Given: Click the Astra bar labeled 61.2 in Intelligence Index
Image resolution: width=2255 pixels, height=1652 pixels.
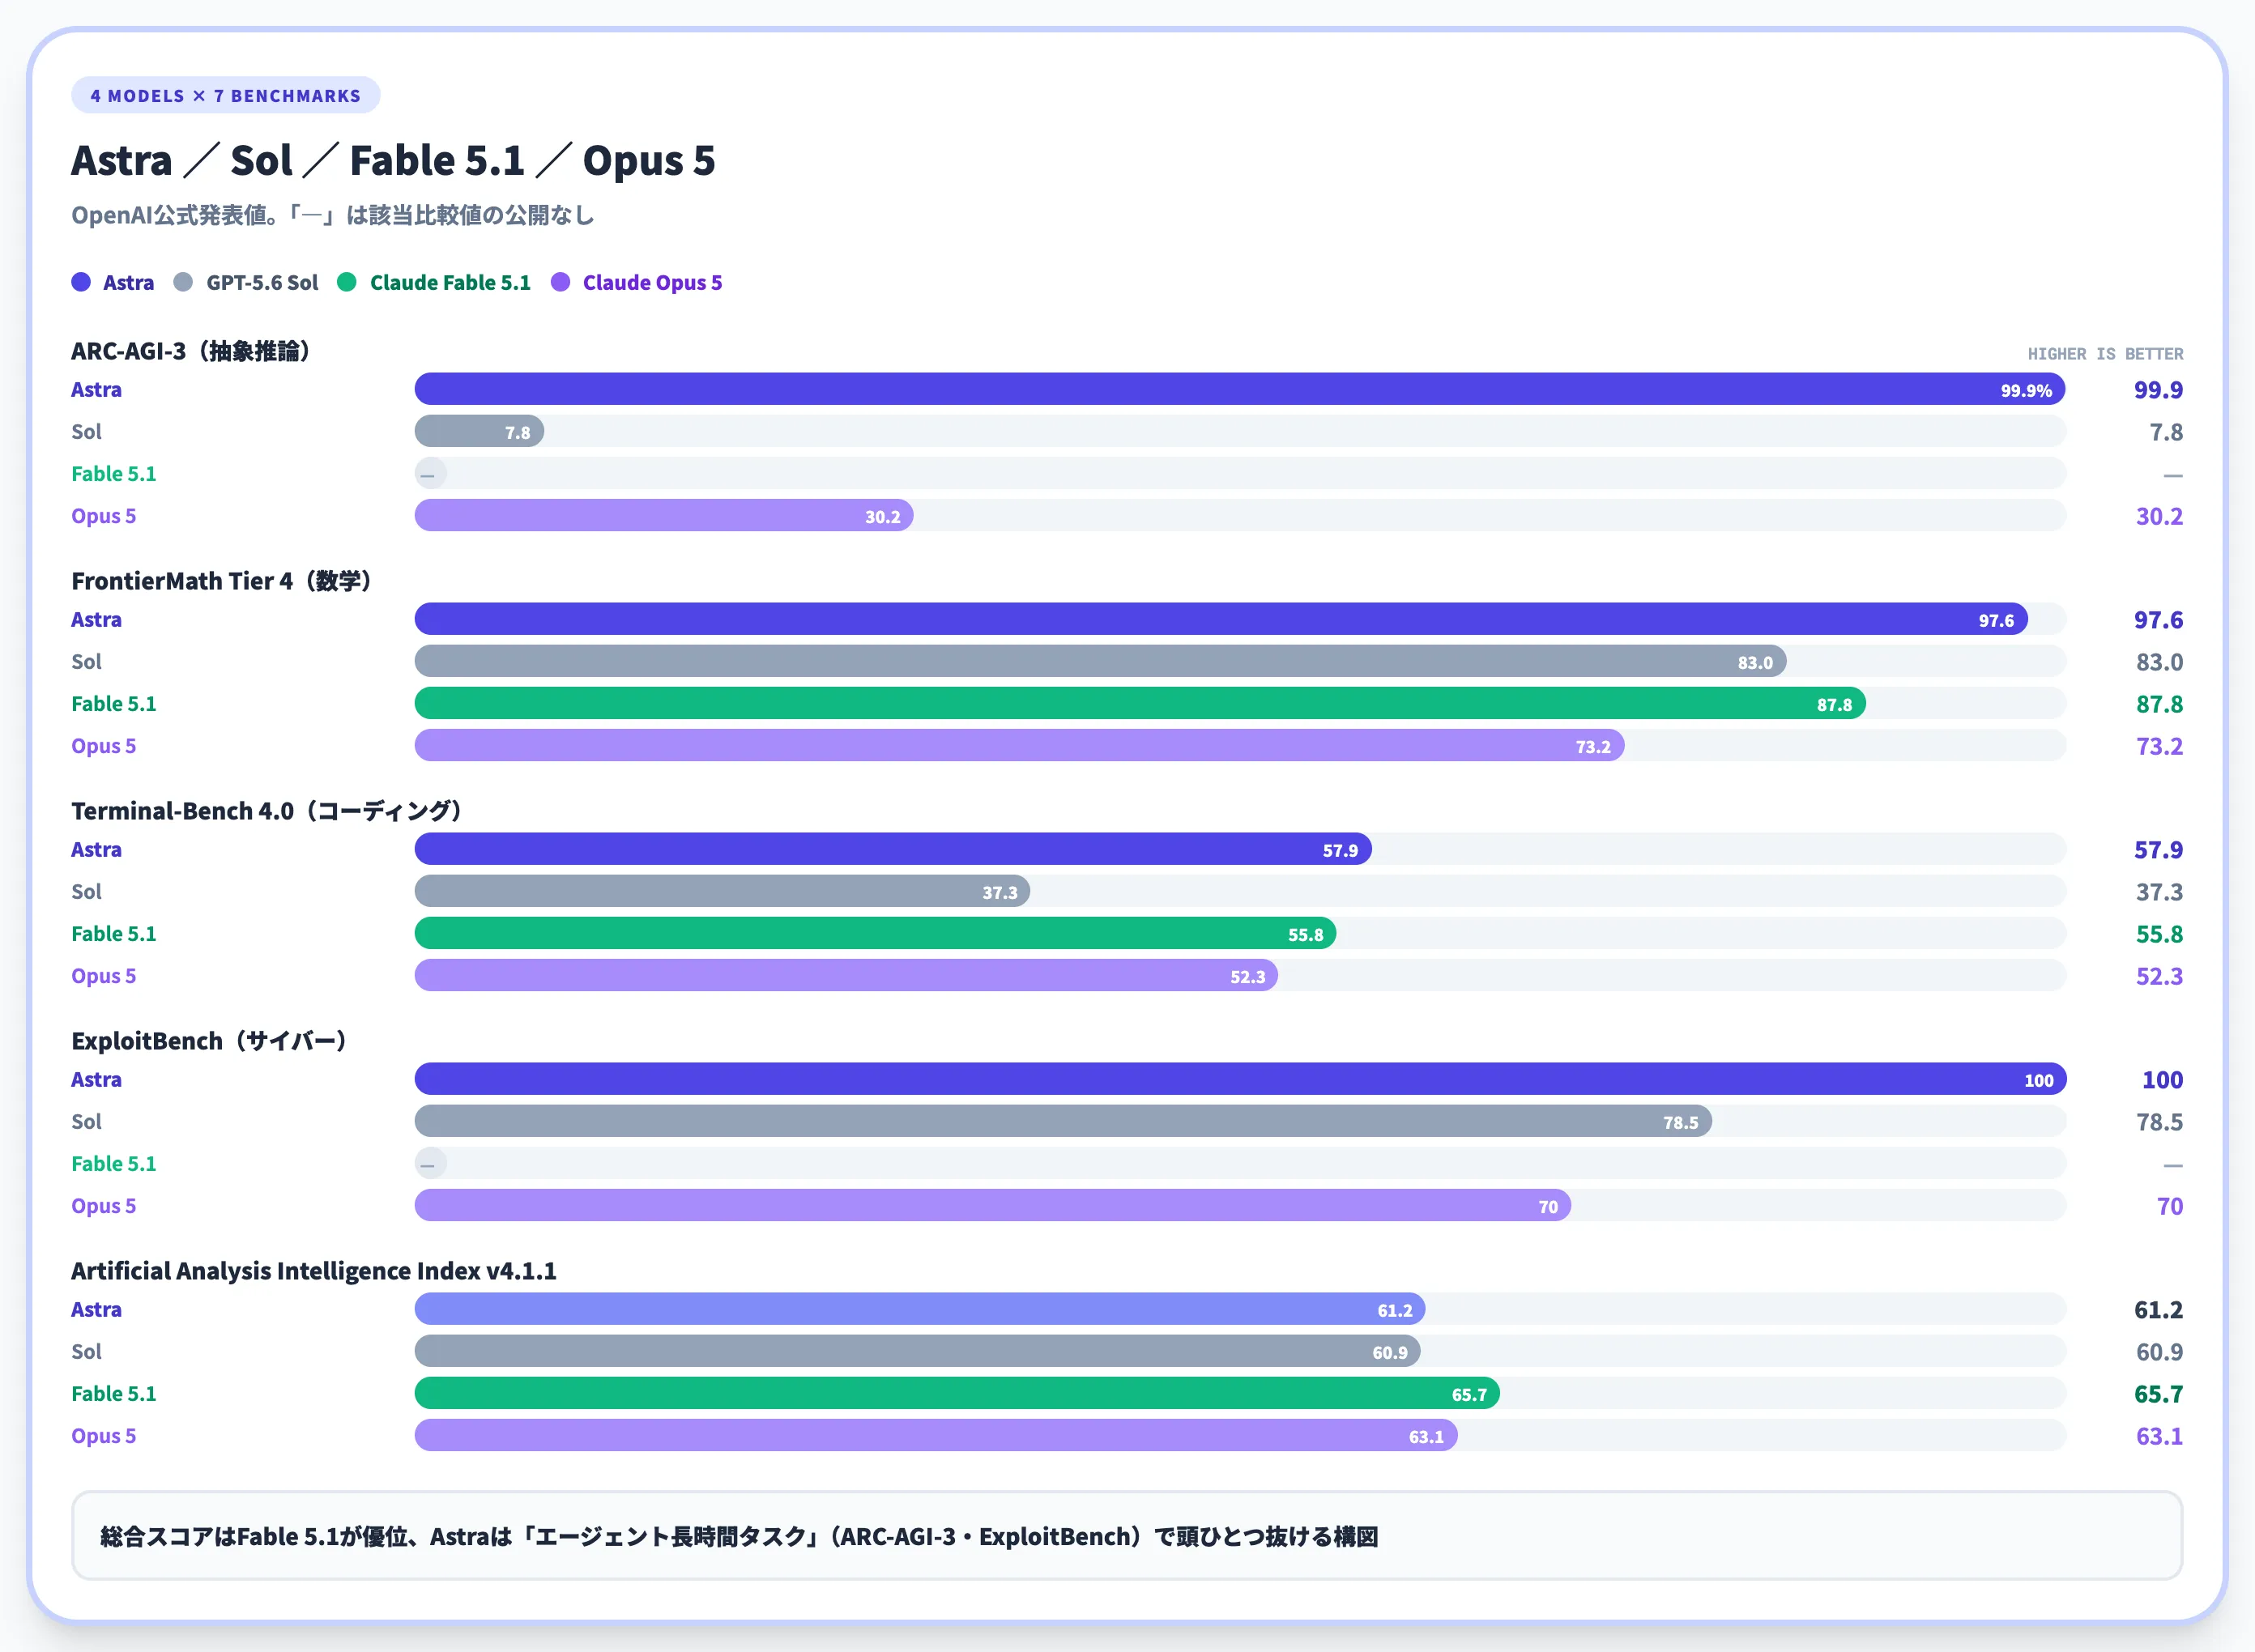Looking at the screenshot, I should (920, 1309).
